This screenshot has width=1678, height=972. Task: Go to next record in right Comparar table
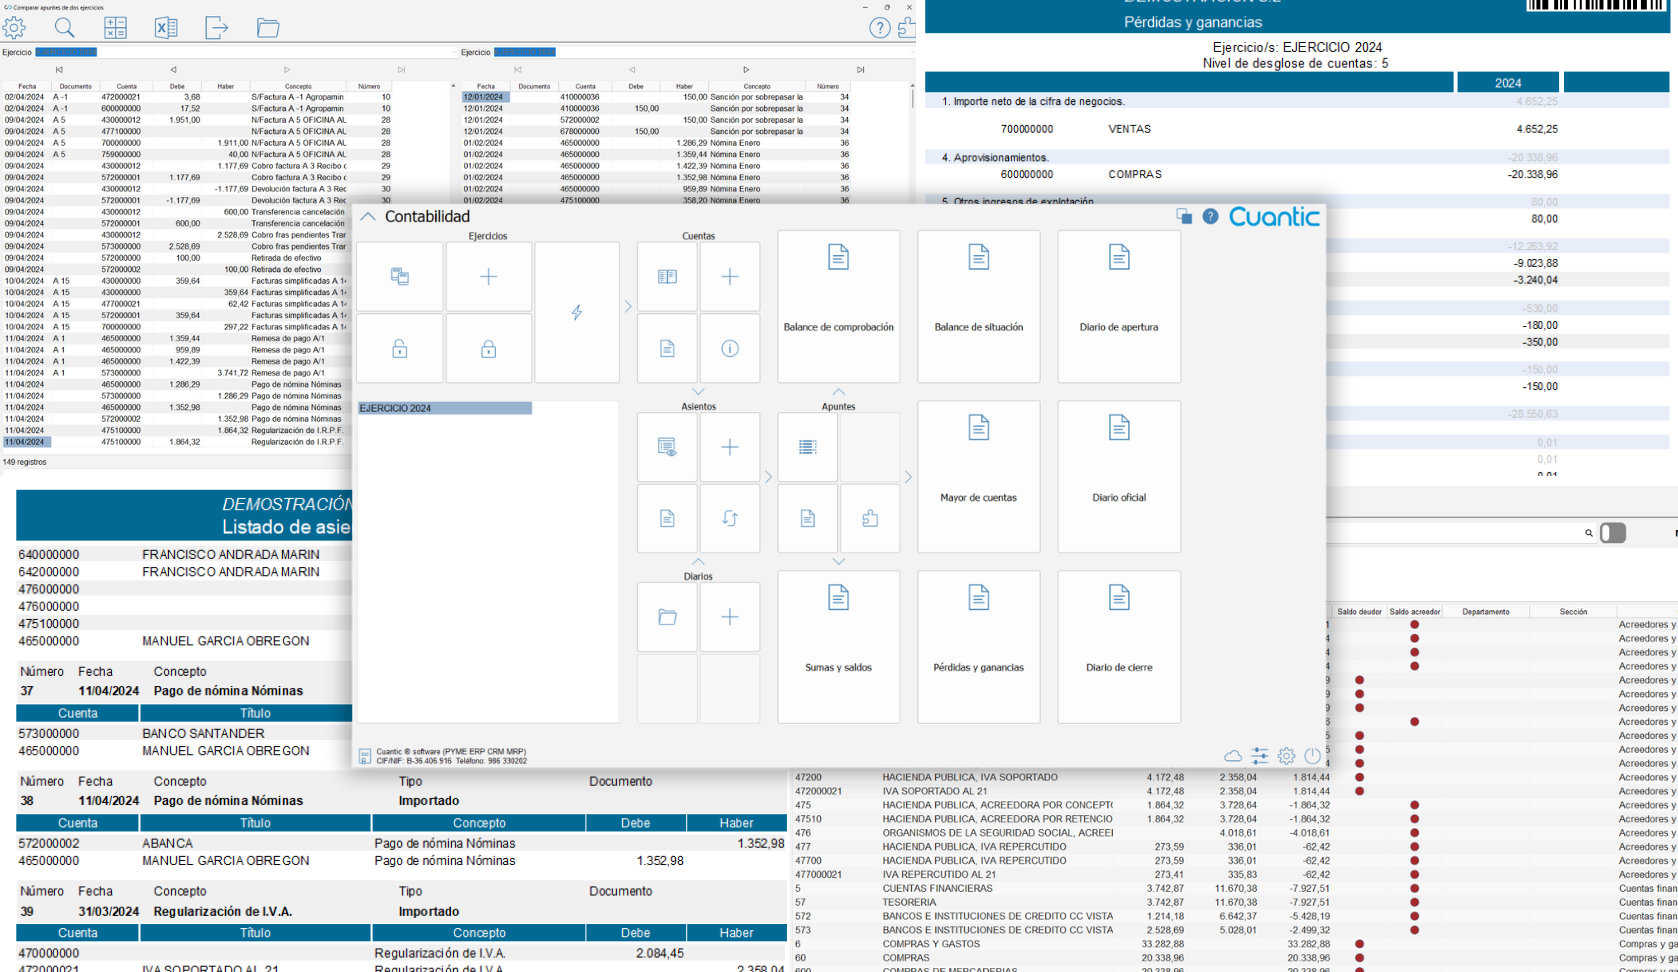point(746,70)
